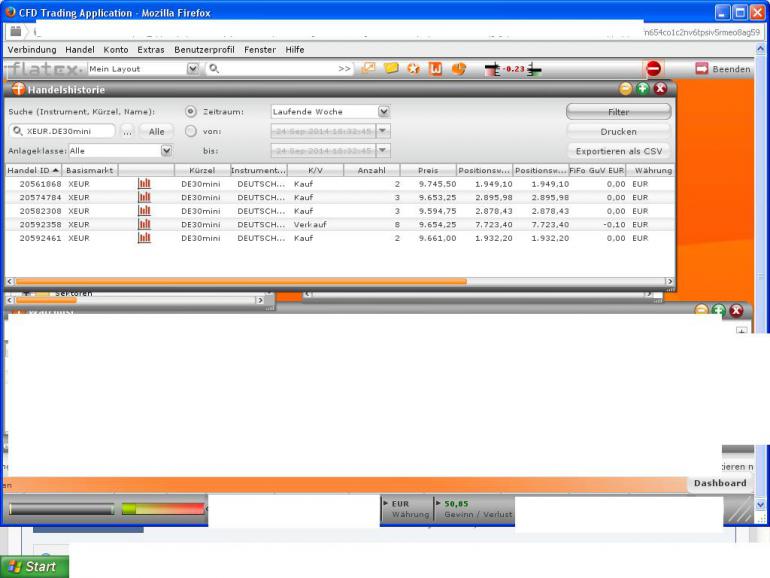770x578 pixels.
Task: Open chart icon for trade 20574784
Action: pos(144,197)
